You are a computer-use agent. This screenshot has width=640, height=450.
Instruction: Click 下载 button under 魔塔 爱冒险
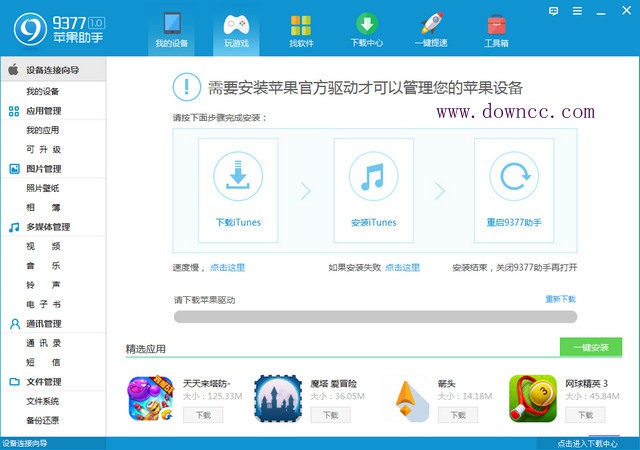tap(331, 415)
